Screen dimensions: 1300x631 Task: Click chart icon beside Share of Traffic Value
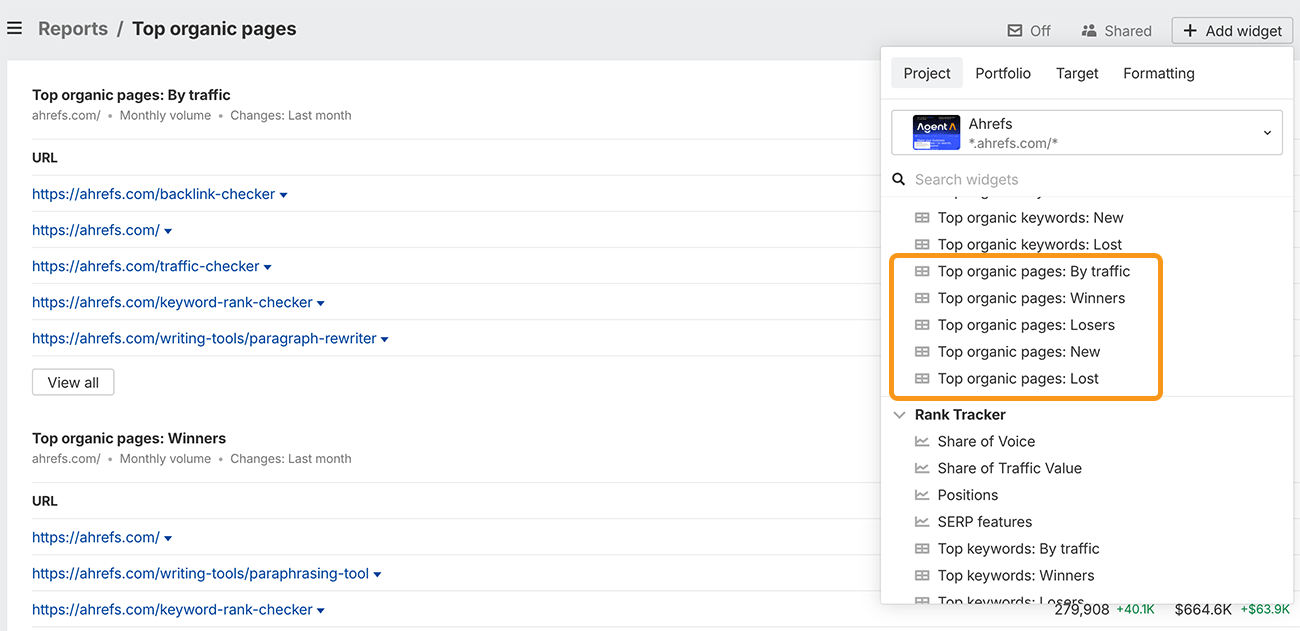[922, 469]
